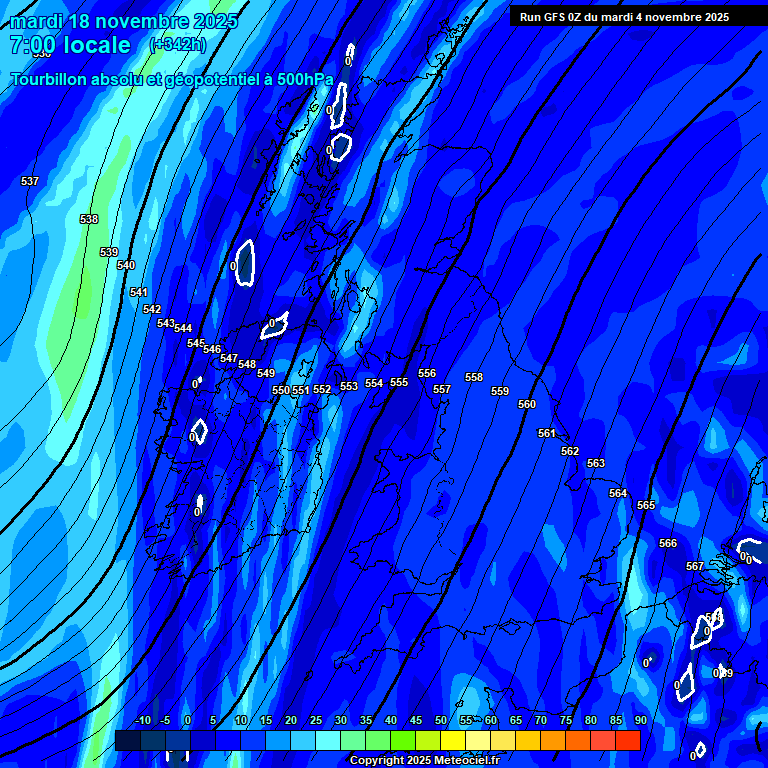
Task: Click the 564 contour label
Action: [618, 493]
